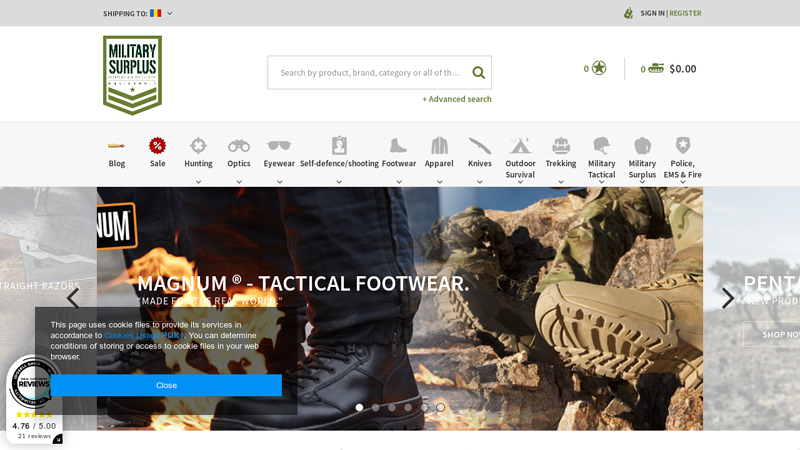Click the Blog bullet icon

pyautogui.click(x=116, y=146)
